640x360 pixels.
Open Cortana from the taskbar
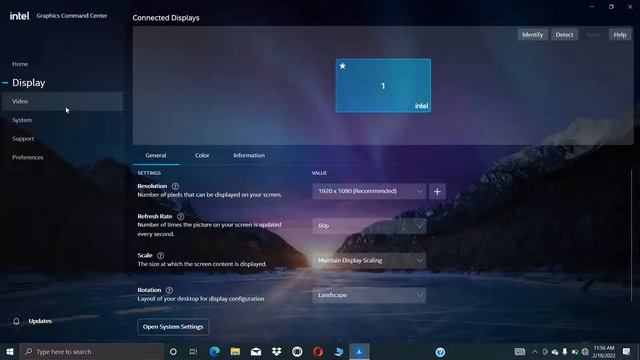click(173, 351)
